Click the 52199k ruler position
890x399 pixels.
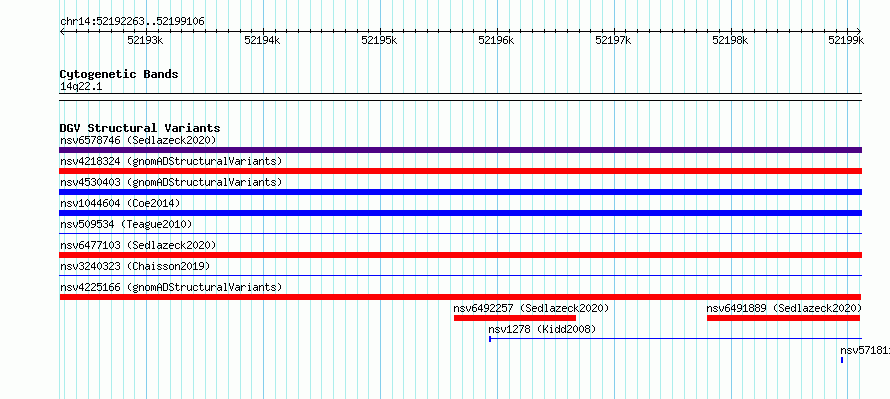coord(846,40)
